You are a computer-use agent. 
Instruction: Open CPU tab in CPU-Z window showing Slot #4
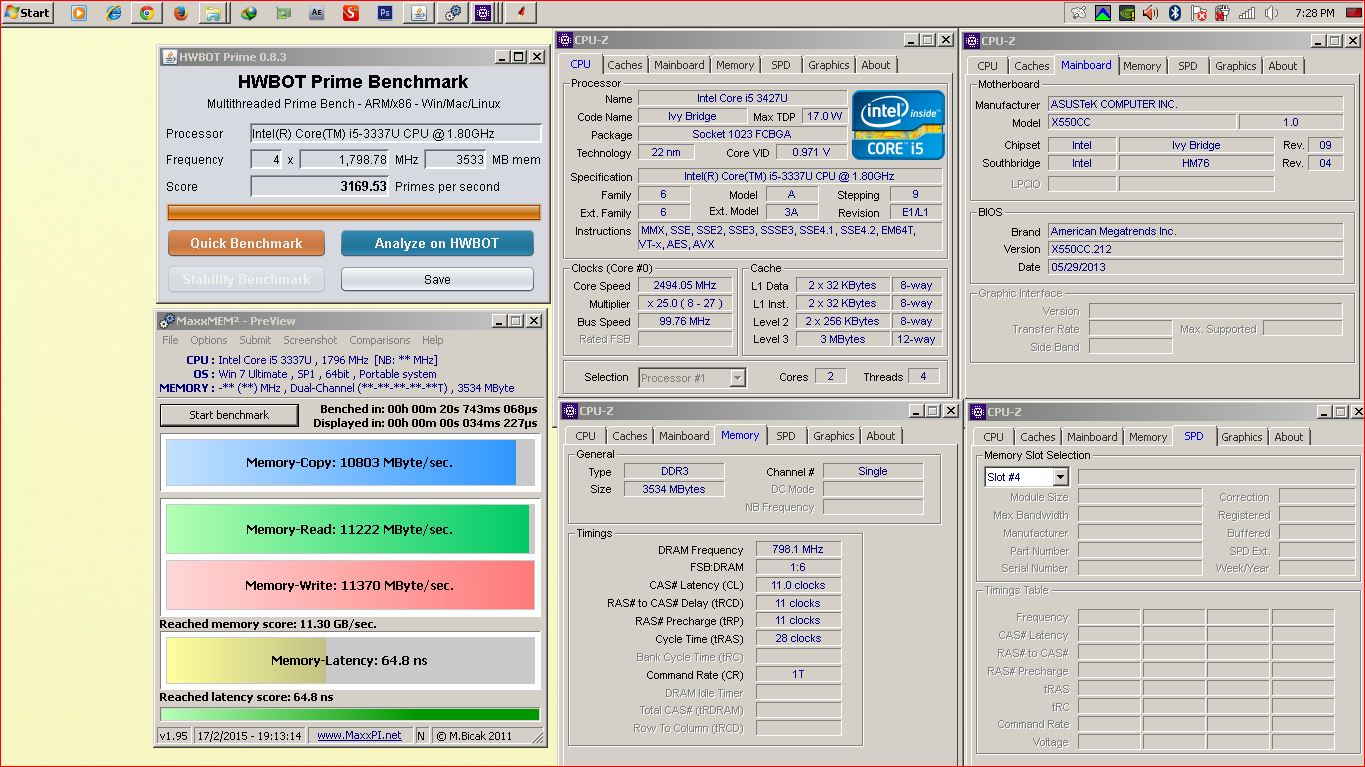tap(994, 437)
